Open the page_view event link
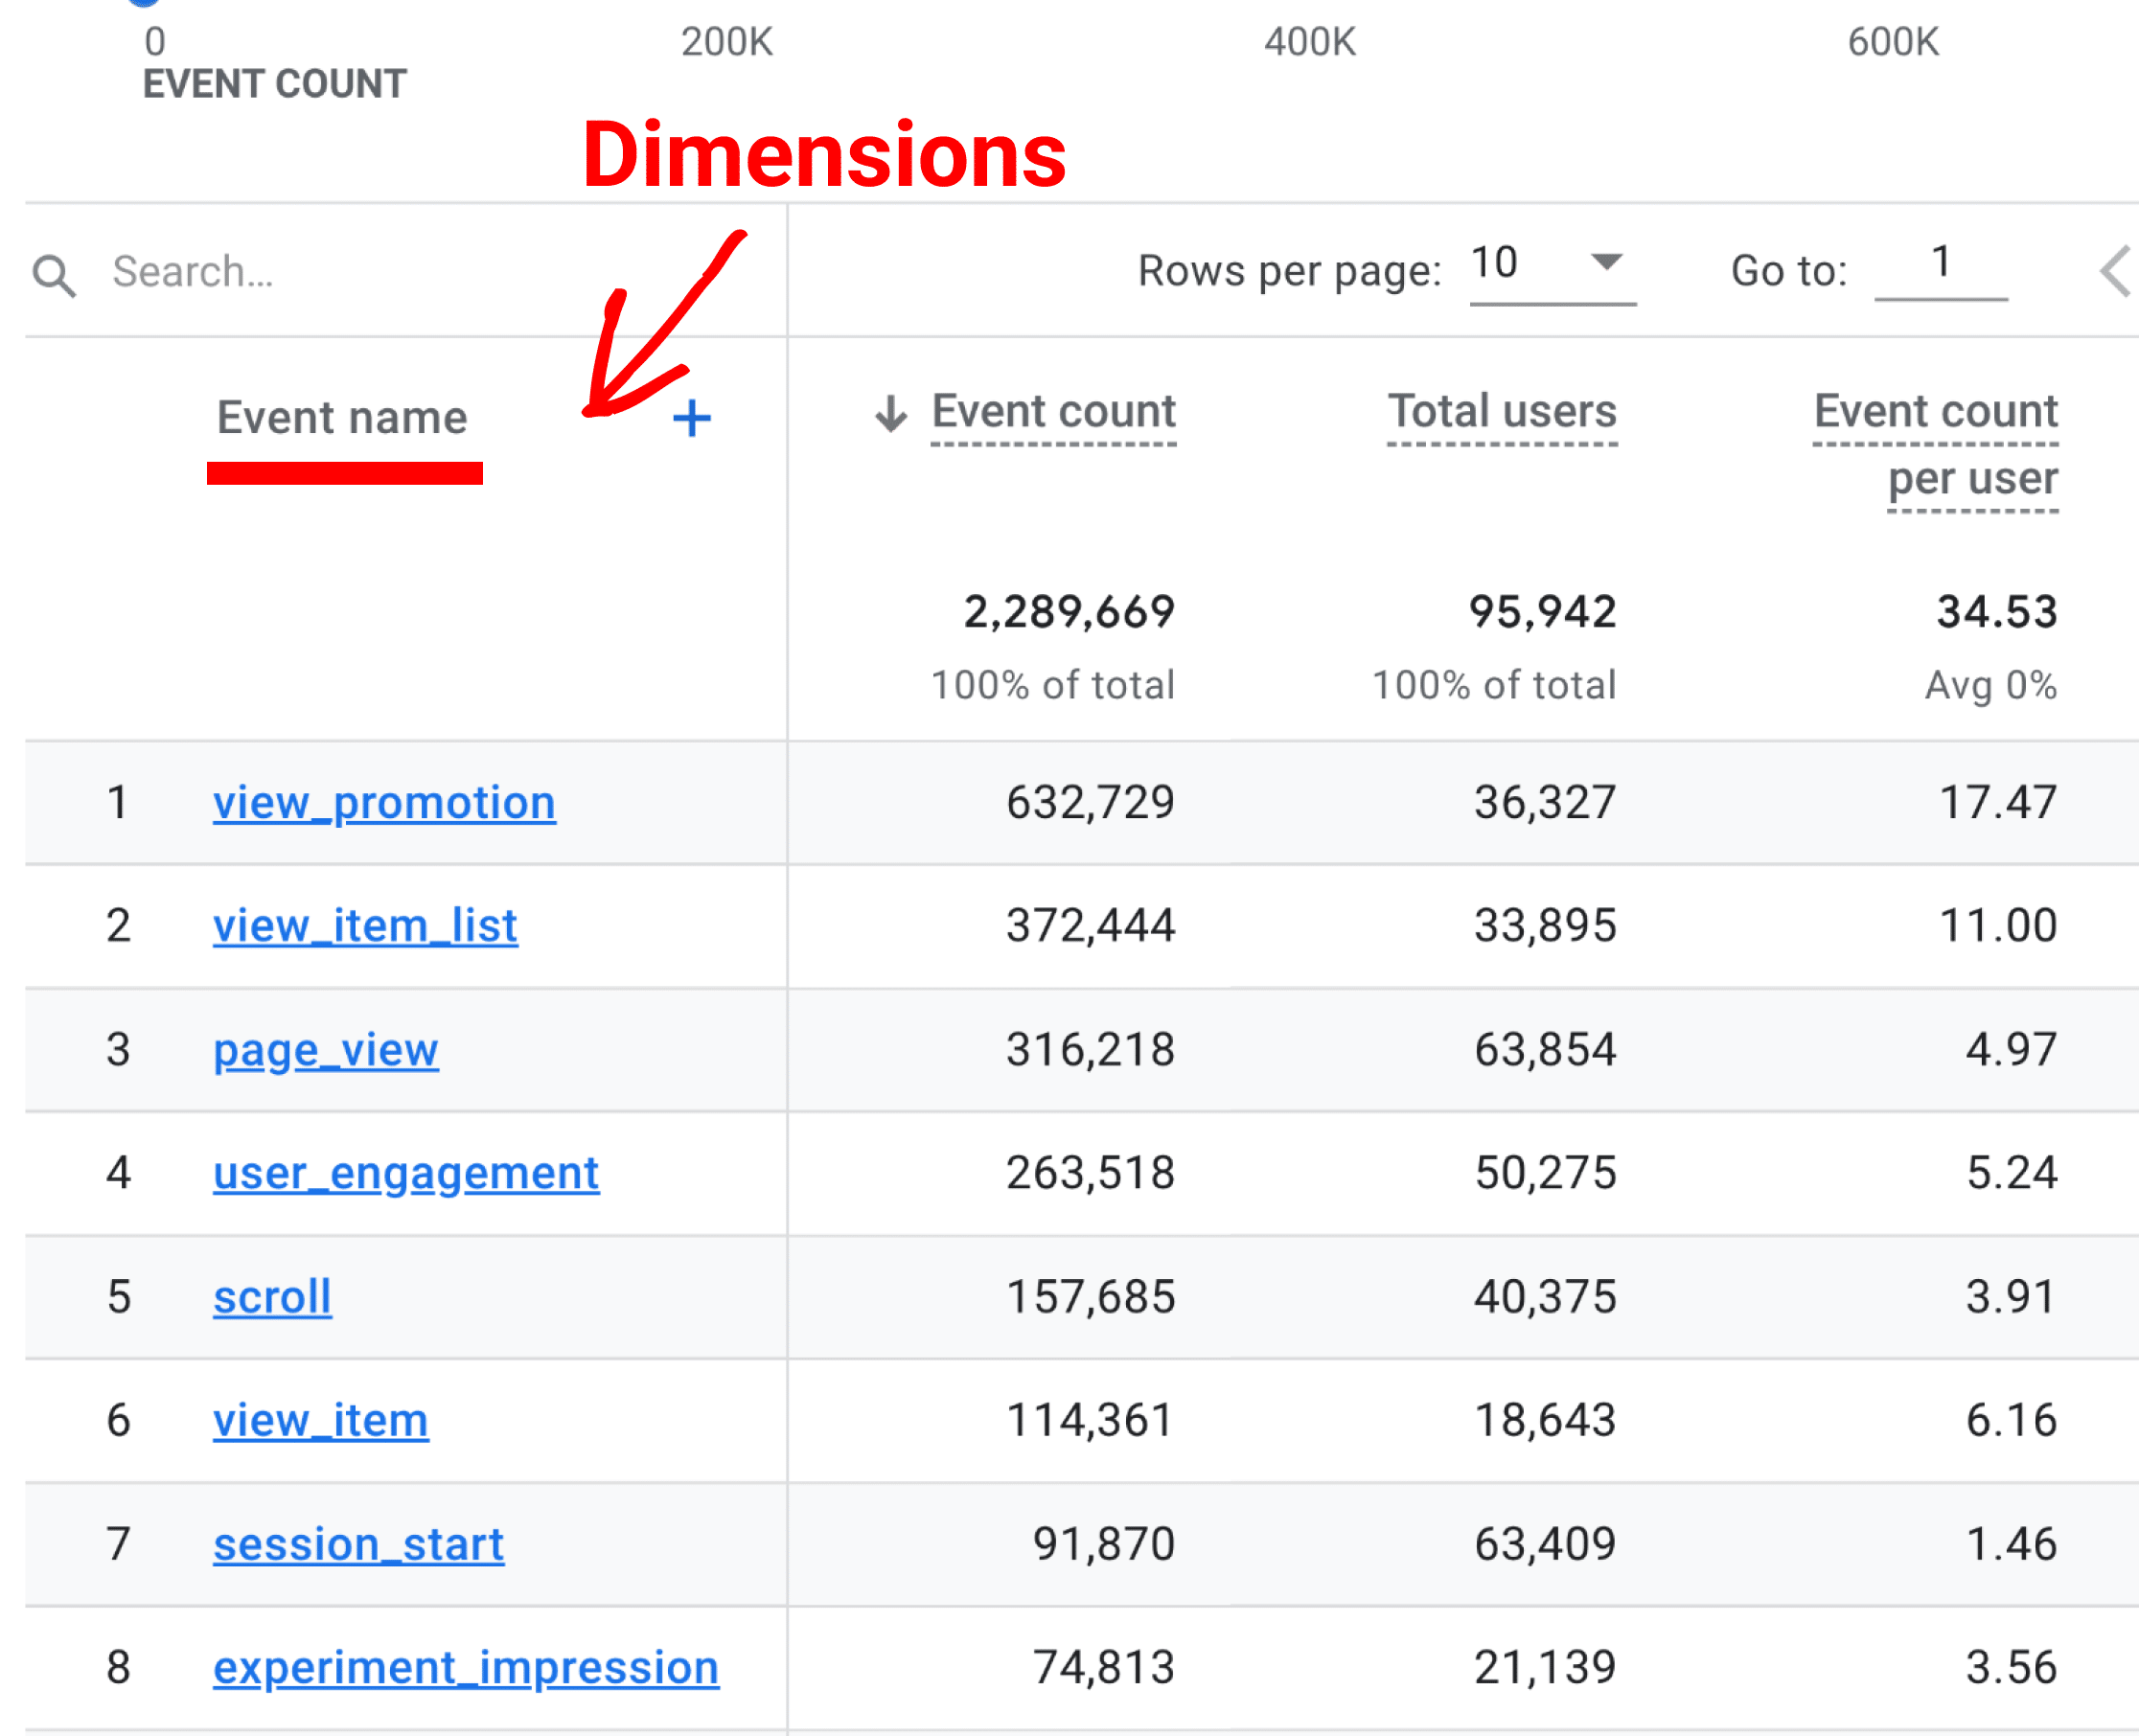Image resolution: width=2139 pixels, height=1736 pixels. click(325, 1050)
